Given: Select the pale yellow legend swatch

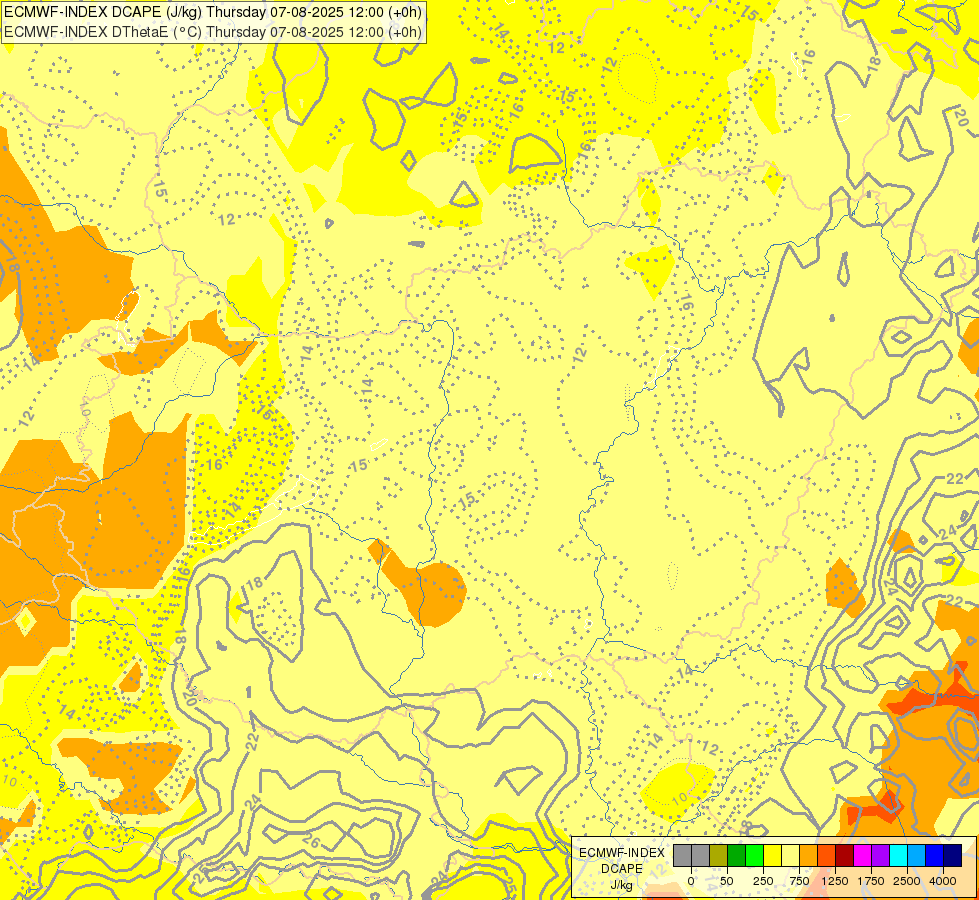Looking at the screenshot, I should [790, 855].
